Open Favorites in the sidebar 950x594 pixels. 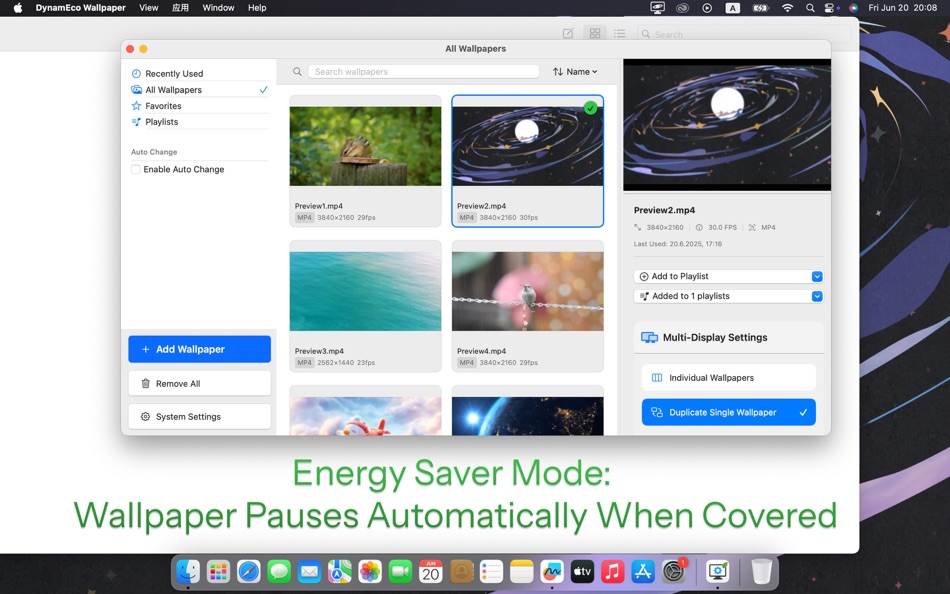(x=199, y=105)
